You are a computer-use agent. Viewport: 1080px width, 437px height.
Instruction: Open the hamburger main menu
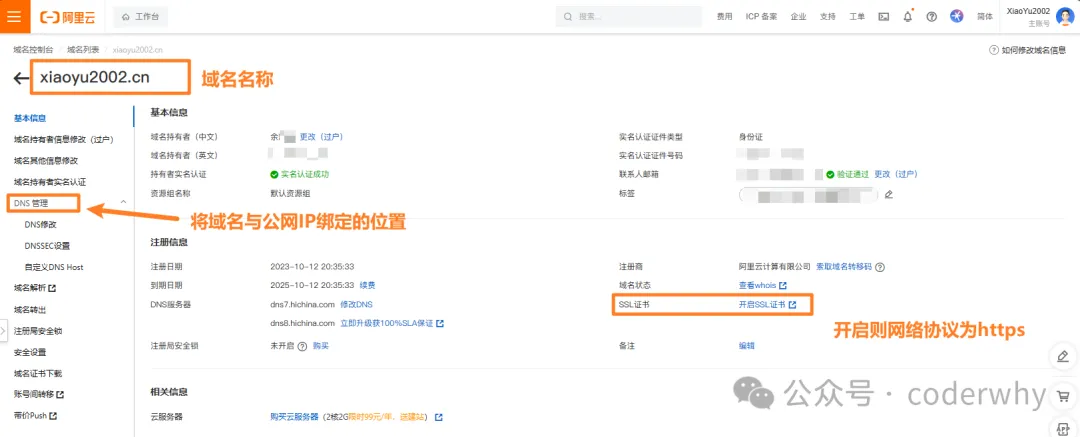tap(13, 16)
